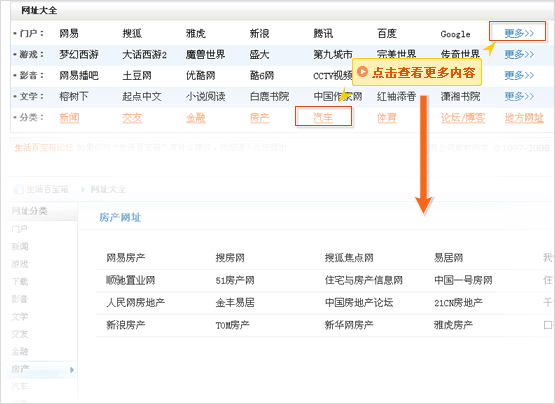This screenshot has height=404, width=555.
Task: Open the 榕树下 literature link
Action: pyautogui.click(x=74, y=96)
